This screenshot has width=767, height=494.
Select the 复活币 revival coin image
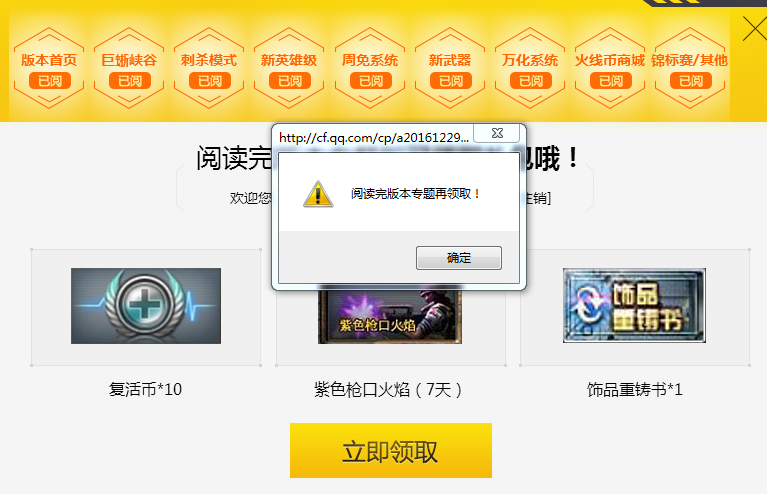click(x=146, y=306)
